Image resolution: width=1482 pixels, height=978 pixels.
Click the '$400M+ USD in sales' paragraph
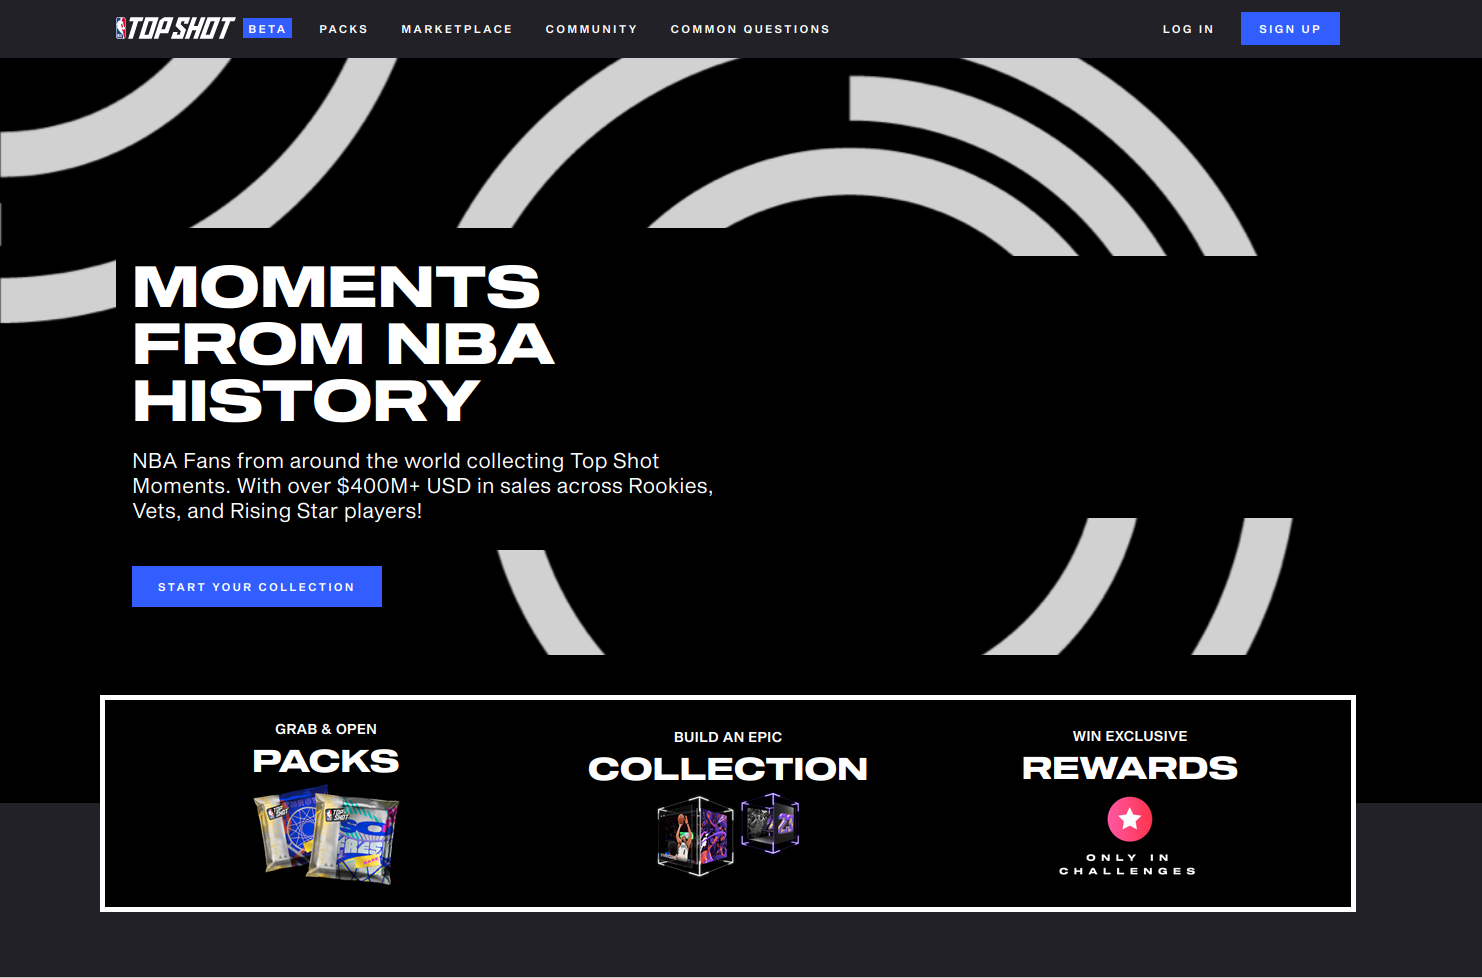422,486
